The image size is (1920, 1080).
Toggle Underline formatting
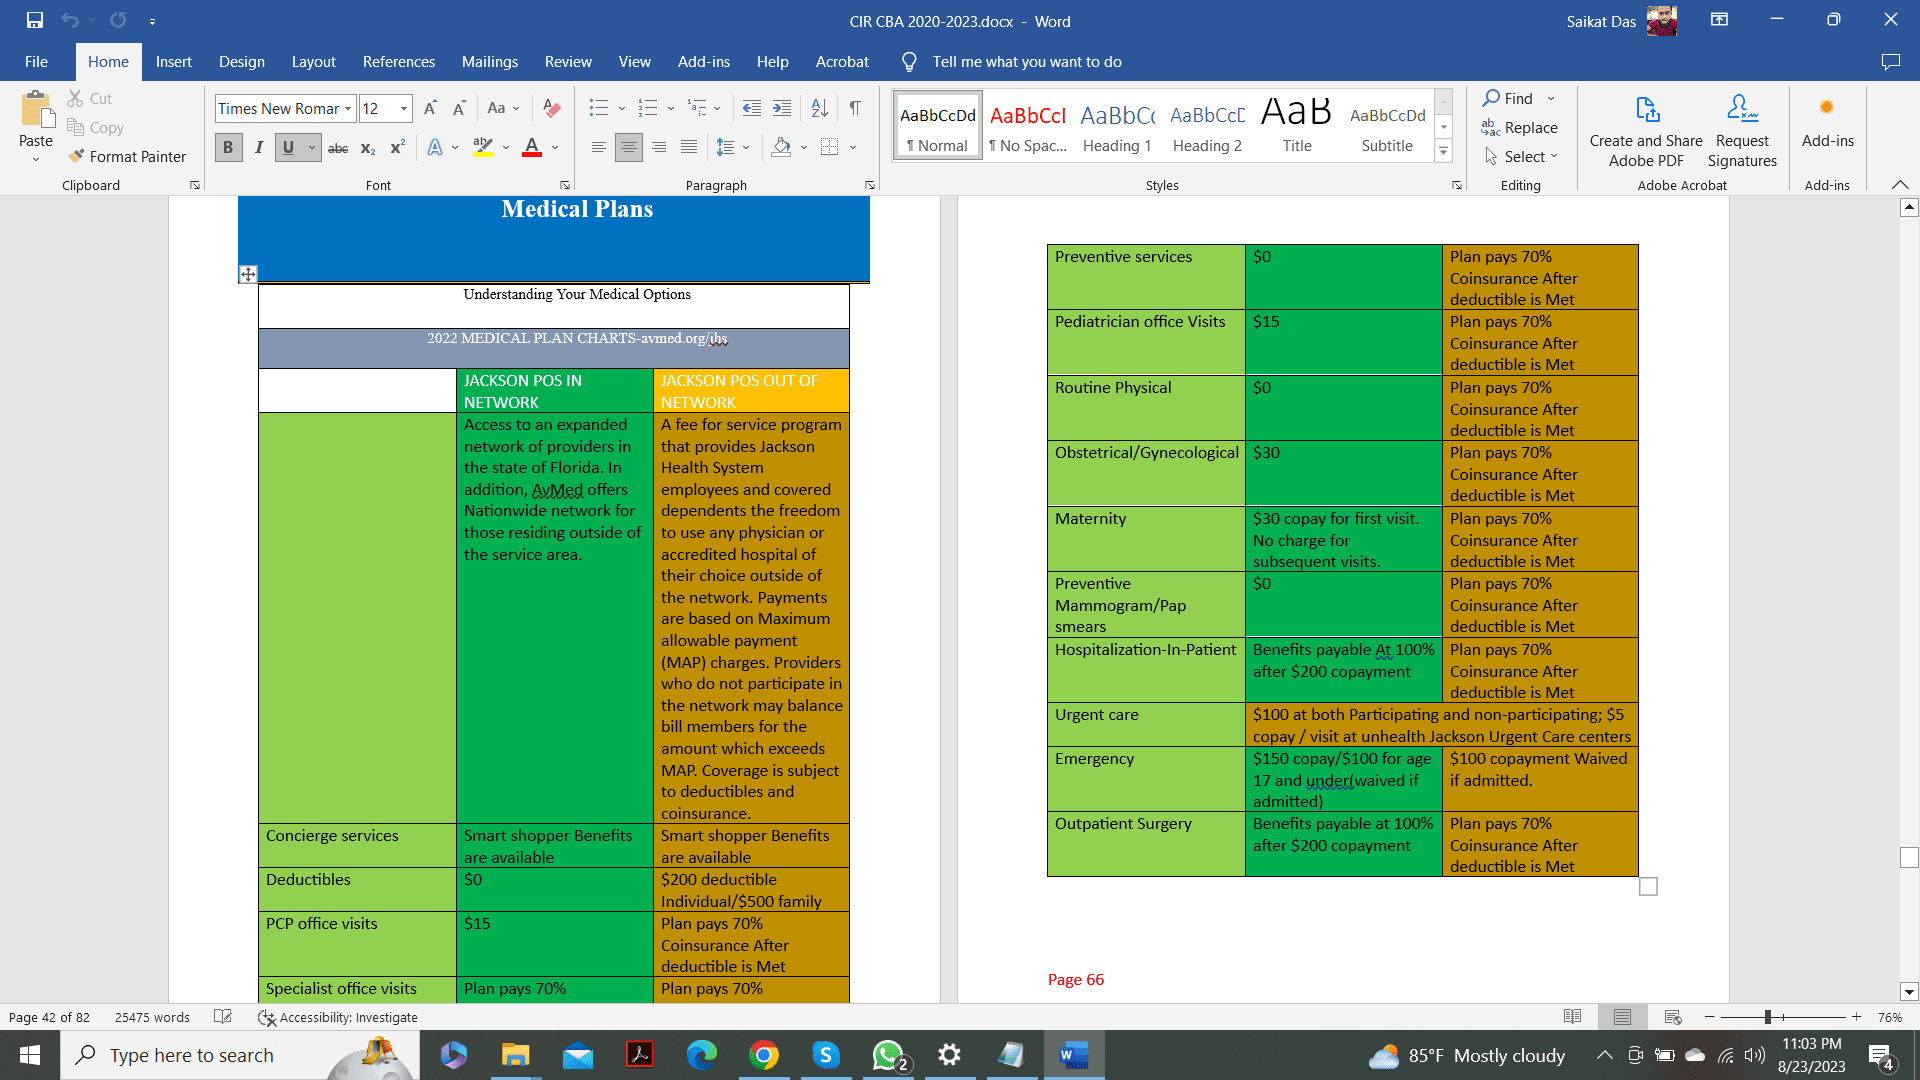pyautogui.click(x=288, y=148)
